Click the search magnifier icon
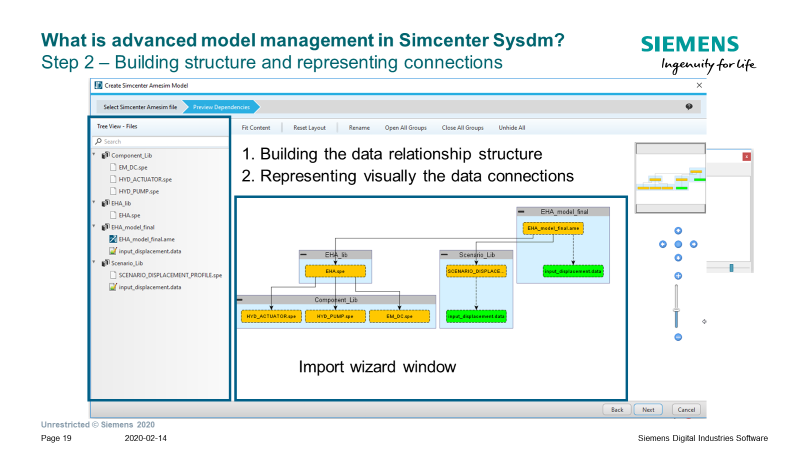This screenshot has width=800, height=450. (x=98, y=141)
